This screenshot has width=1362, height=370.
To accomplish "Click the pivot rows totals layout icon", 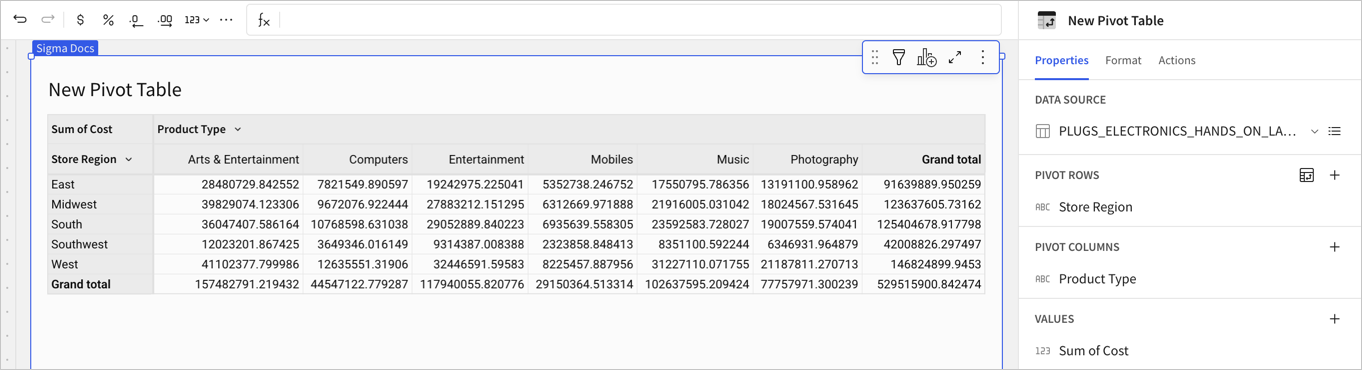I will [1306, 175].
